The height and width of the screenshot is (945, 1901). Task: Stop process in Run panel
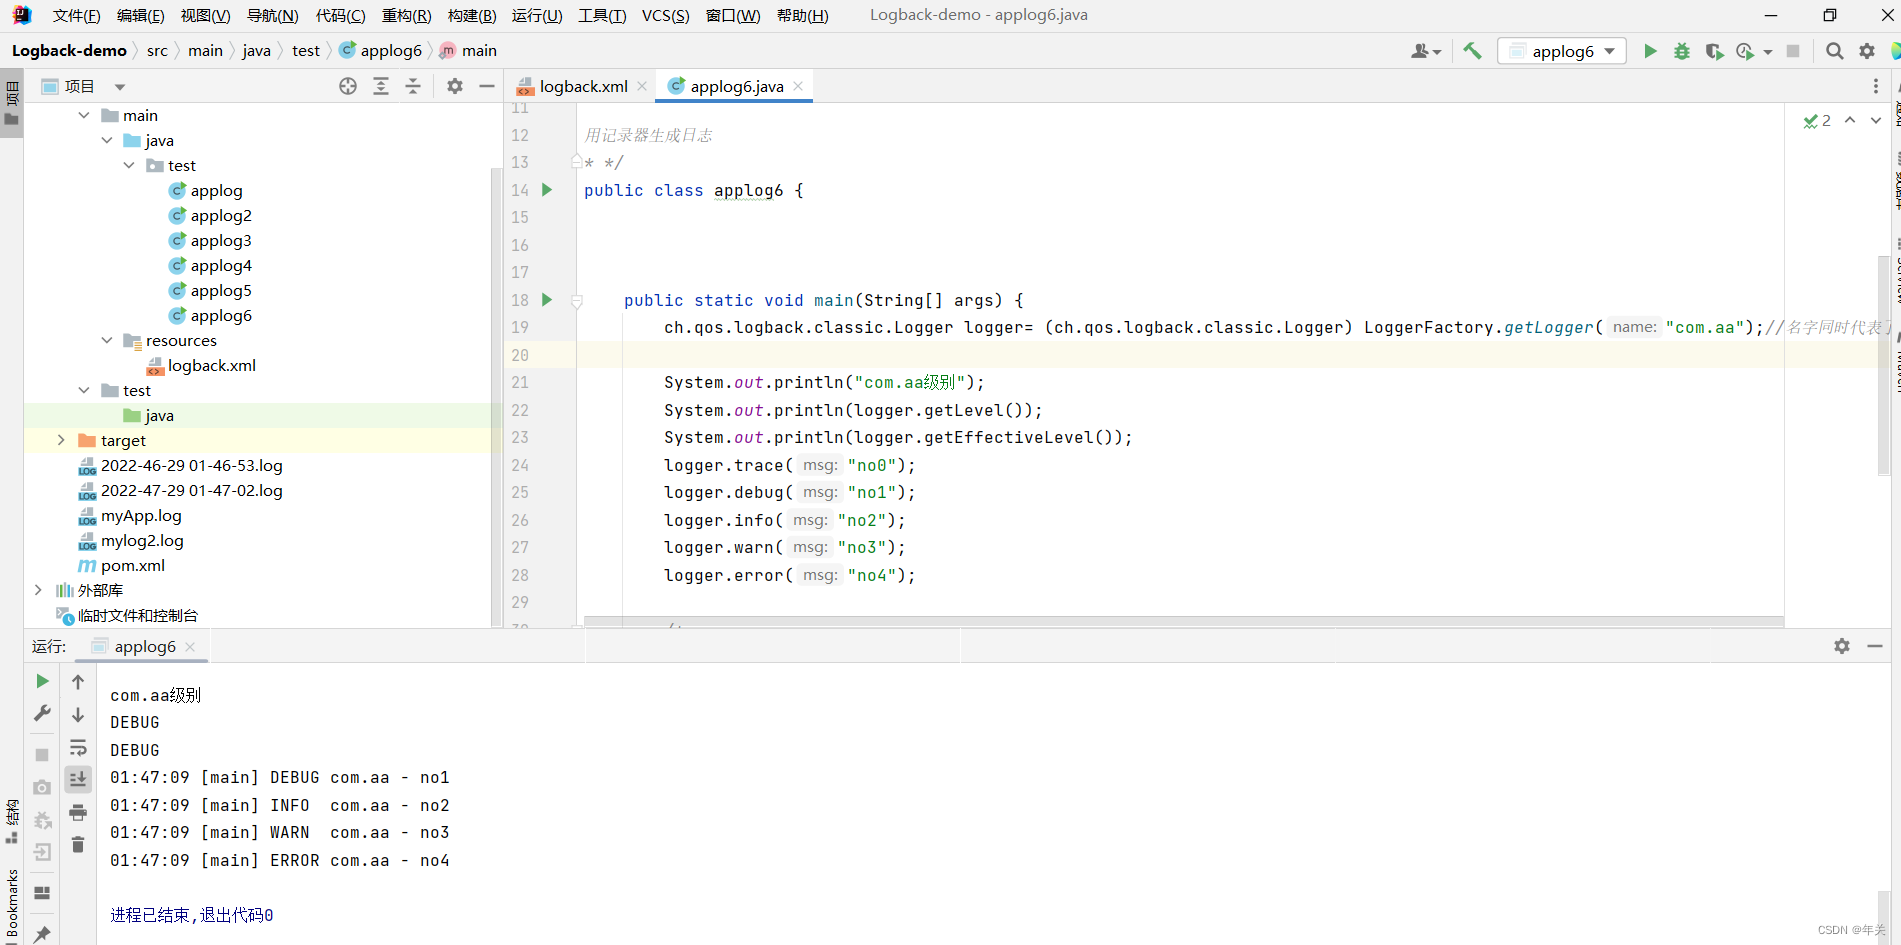point(42,755)
